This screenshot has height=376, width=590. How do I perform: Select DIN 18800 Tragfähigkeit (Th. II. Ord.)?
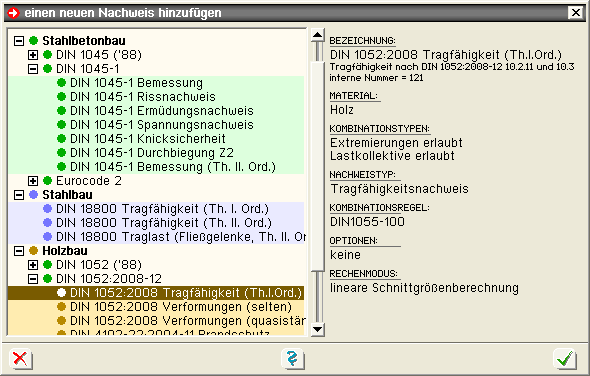[x=156, y=223]
